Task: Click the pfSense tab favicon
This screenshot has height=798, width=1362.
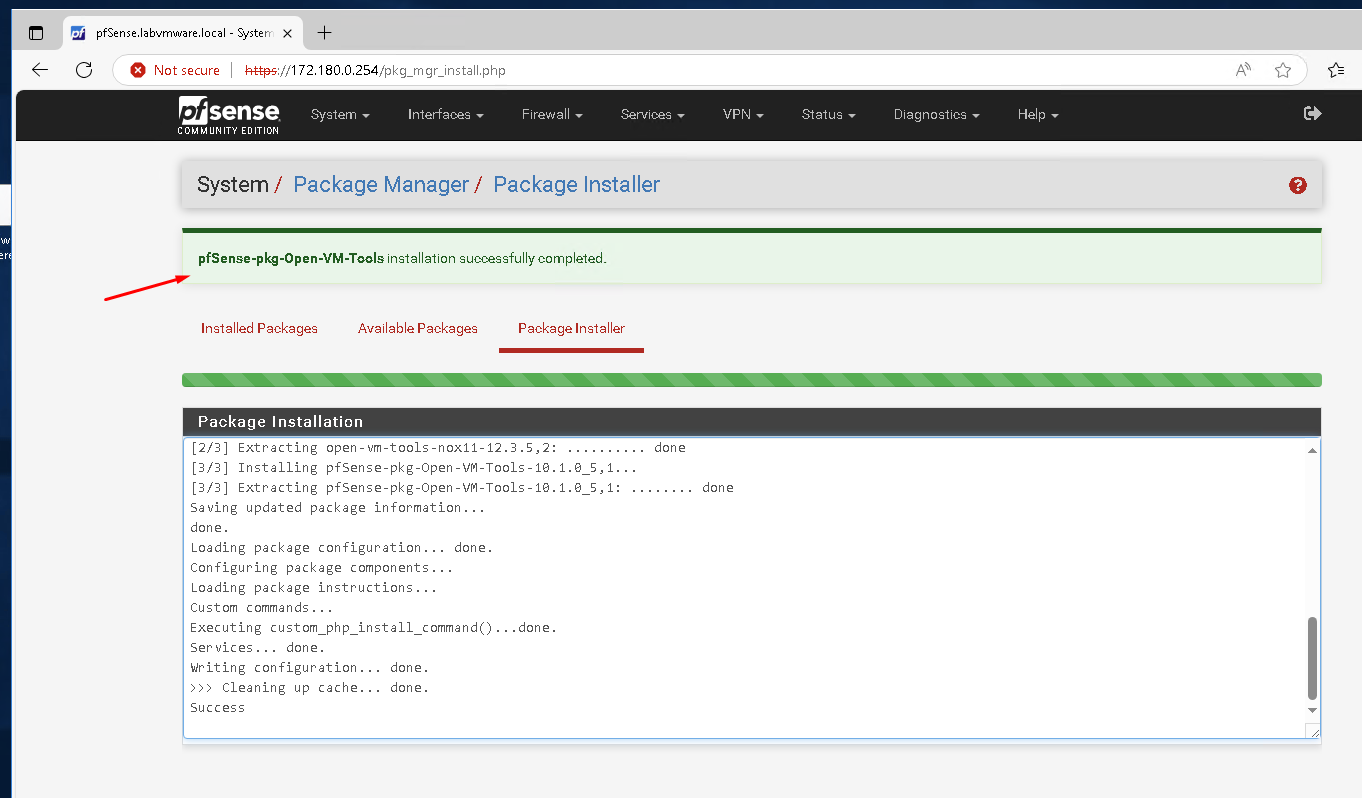Action: pos(78,33)
